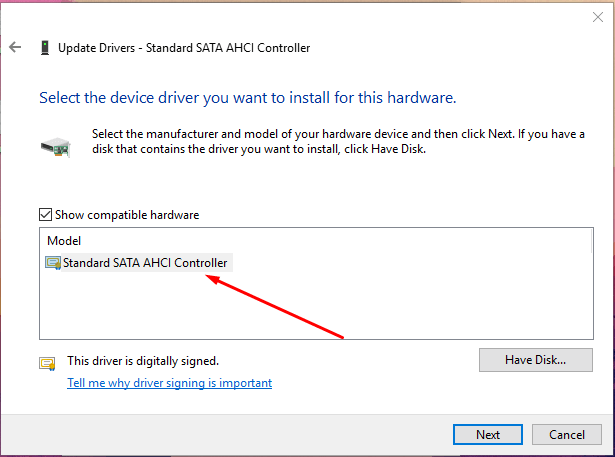Image resolution: width=615 pixels, height=457 pixels.
Task: Click the signed-driver certificate icon at bottom left
Action: tap(47, 364)
